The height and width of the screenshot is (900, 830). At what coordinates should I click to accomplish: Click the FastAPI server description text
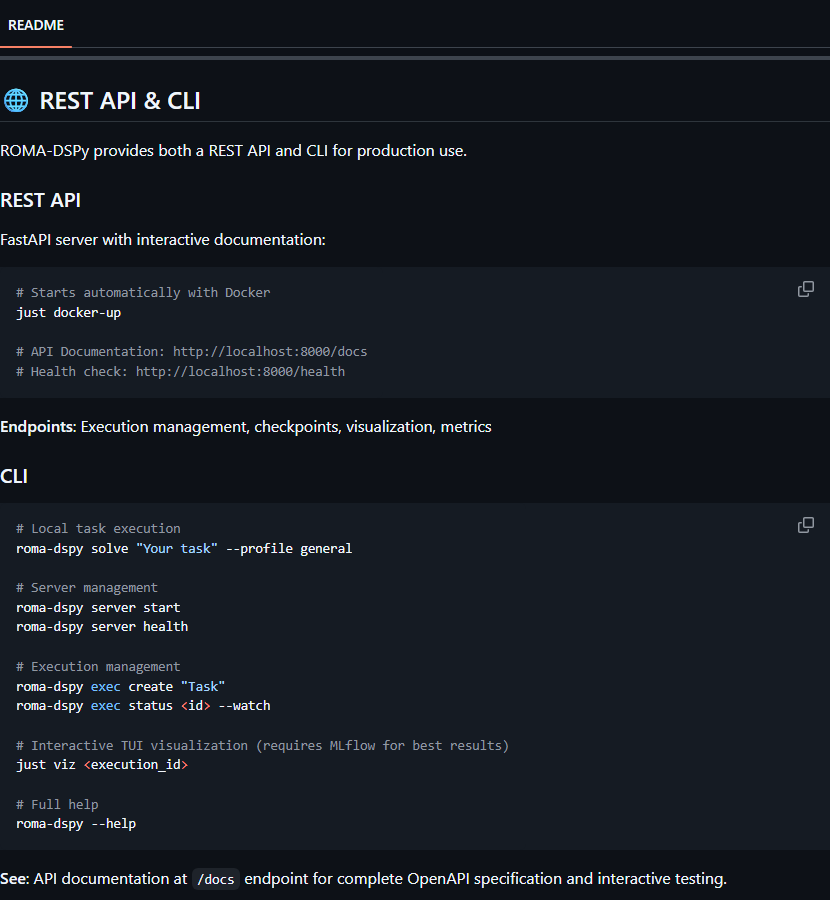point(163,240)
